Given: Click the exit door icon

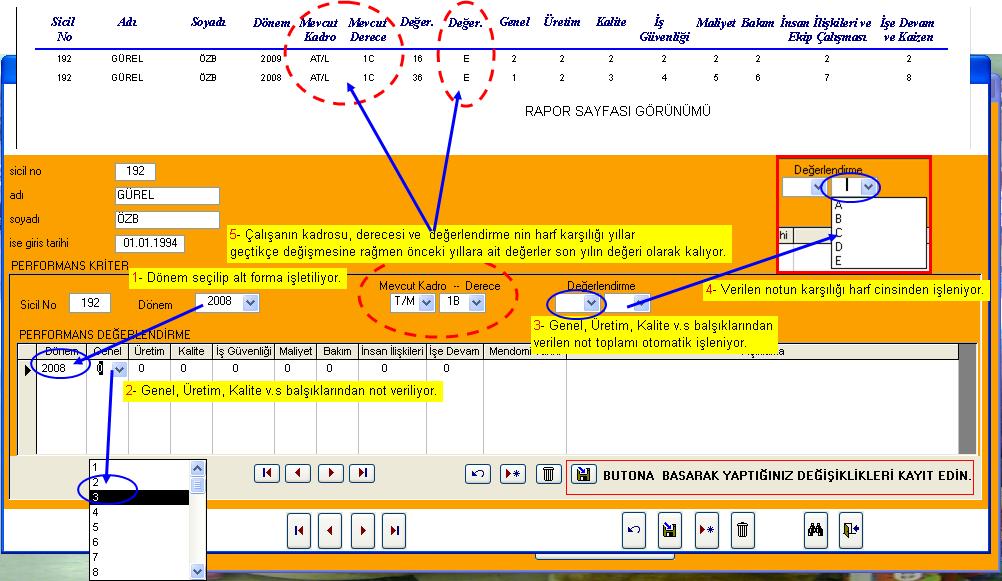Looking at the screenshot, I should tap(849, 531).
